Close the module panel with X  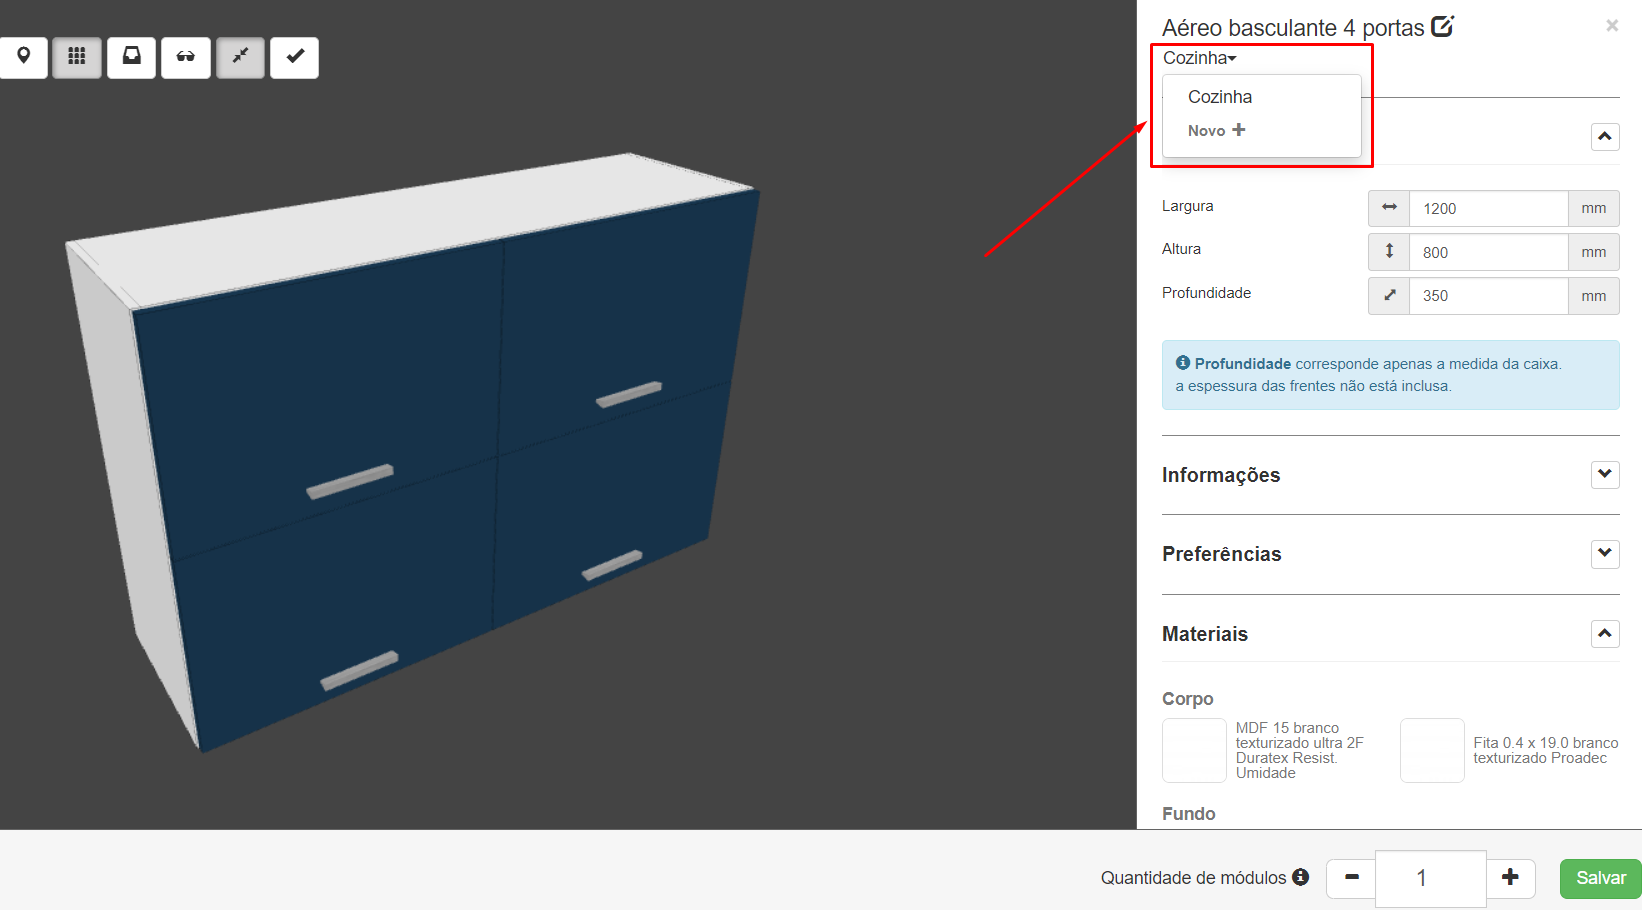point(1612,26)
